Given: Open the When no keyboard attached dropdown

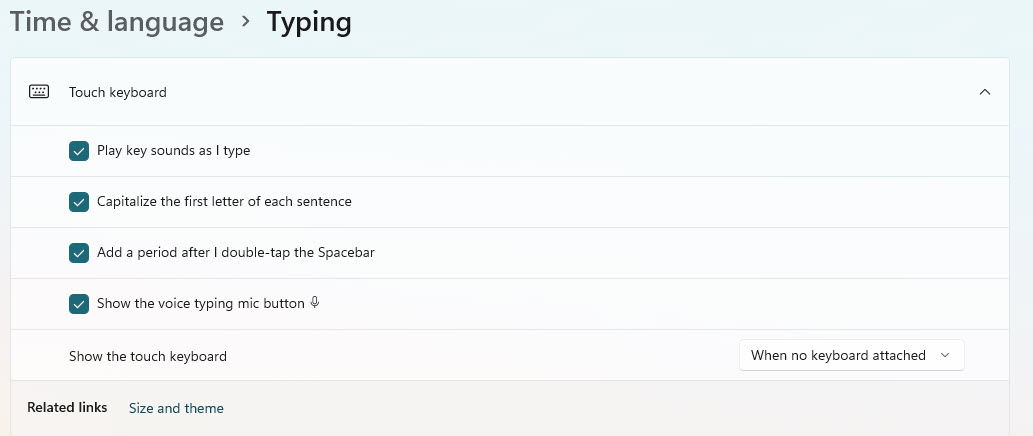Looking at the screenshot, I should point(852,355).
